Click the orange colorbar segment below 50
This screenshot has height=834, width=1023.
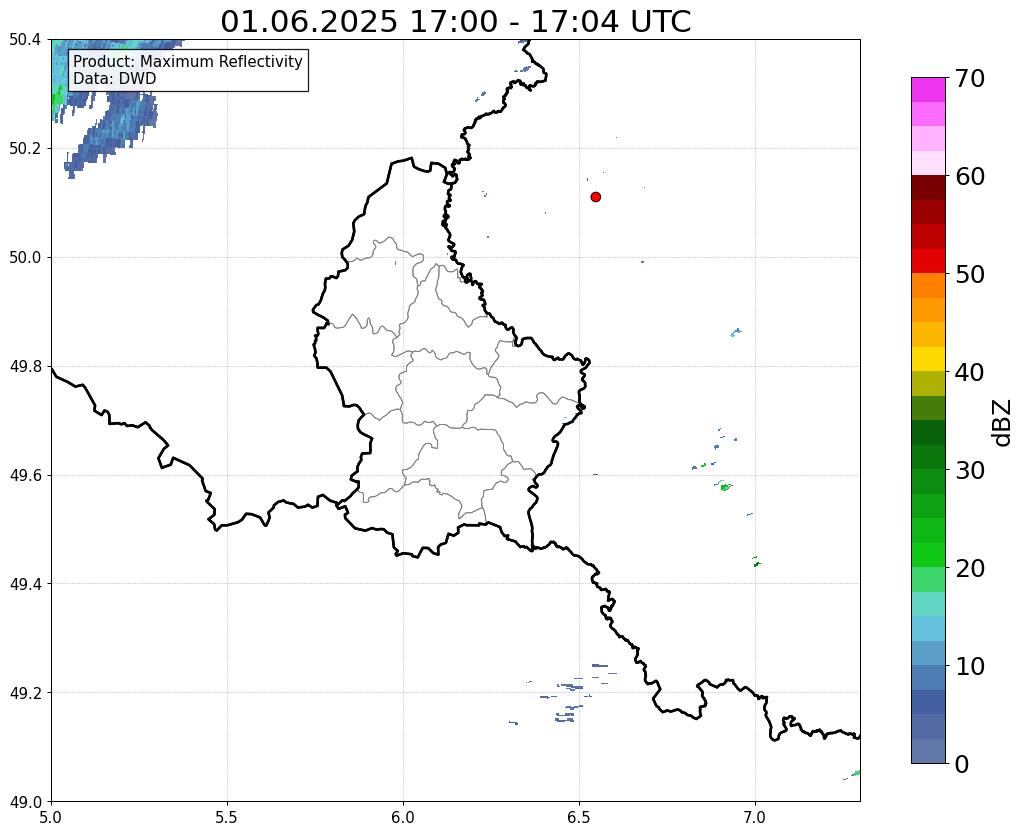pos(928,286)
